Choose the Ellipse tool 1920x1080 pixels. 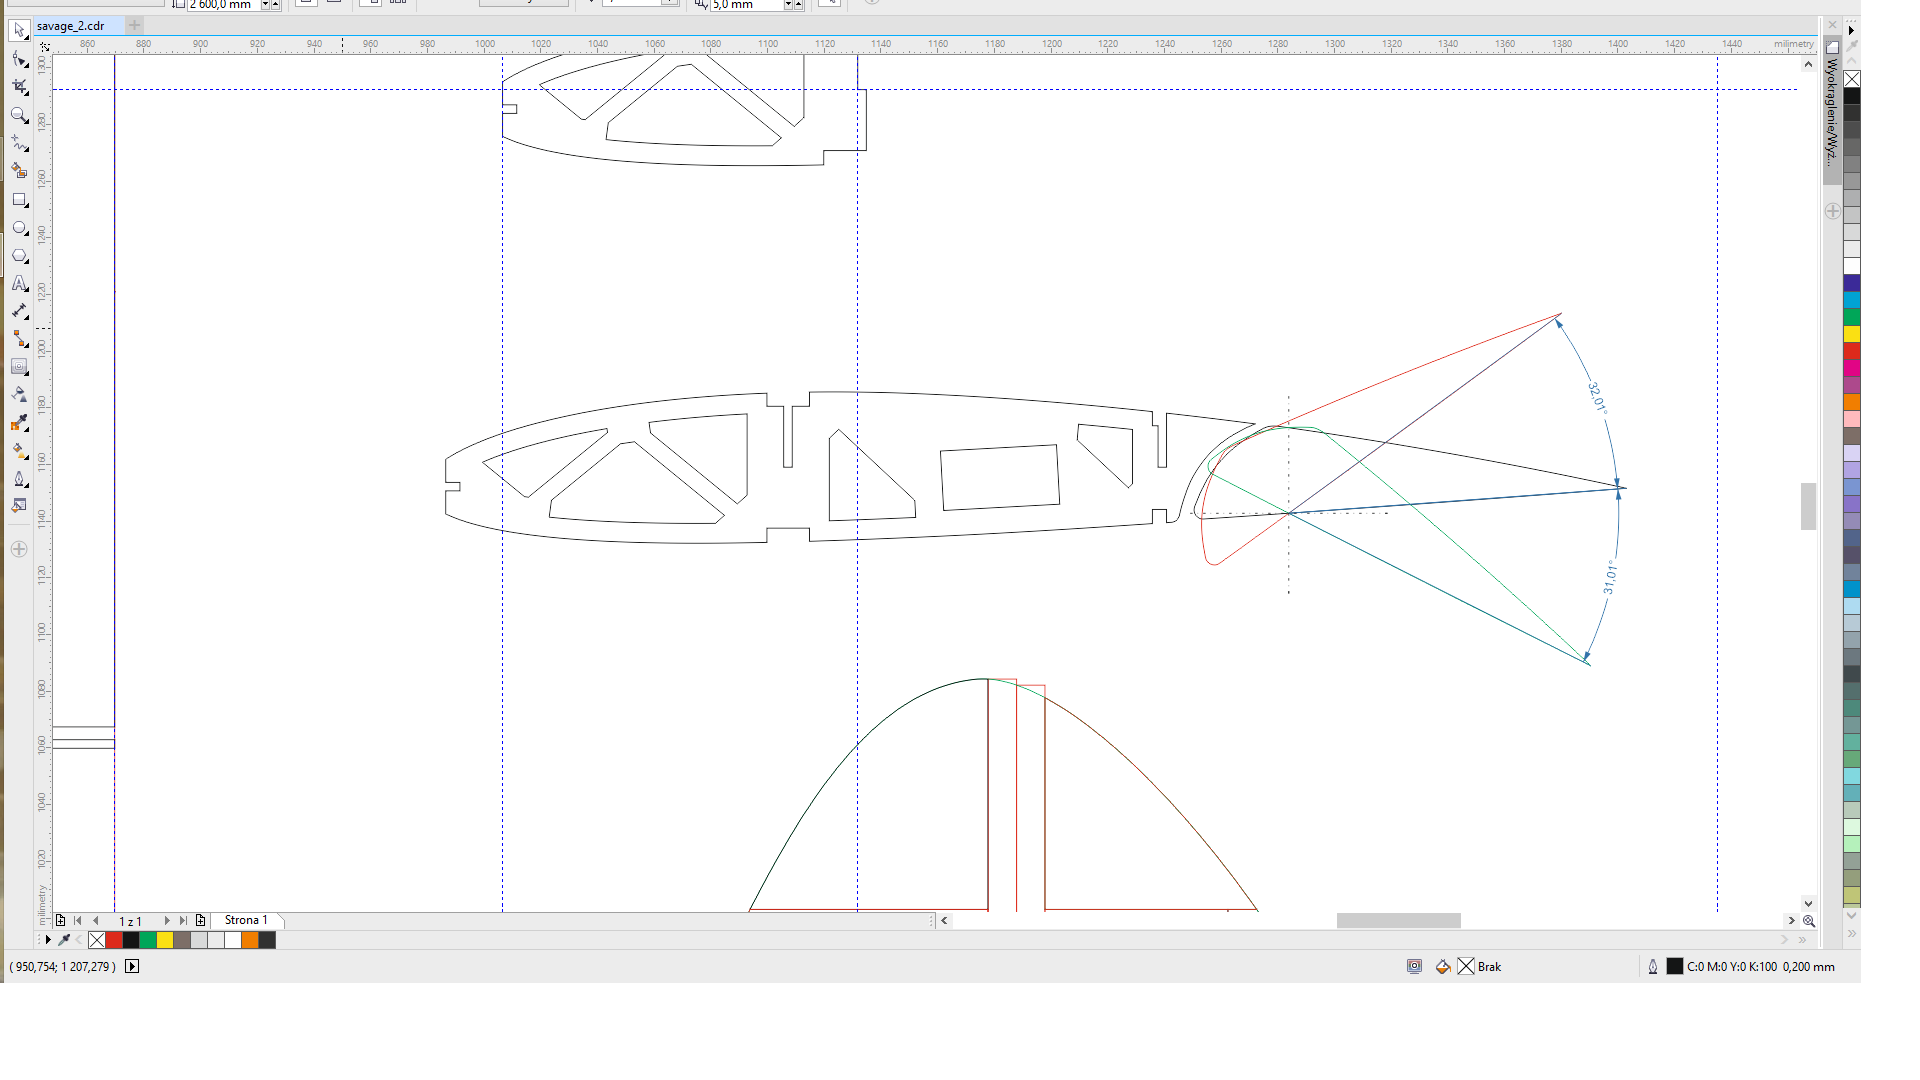point(19,228)
